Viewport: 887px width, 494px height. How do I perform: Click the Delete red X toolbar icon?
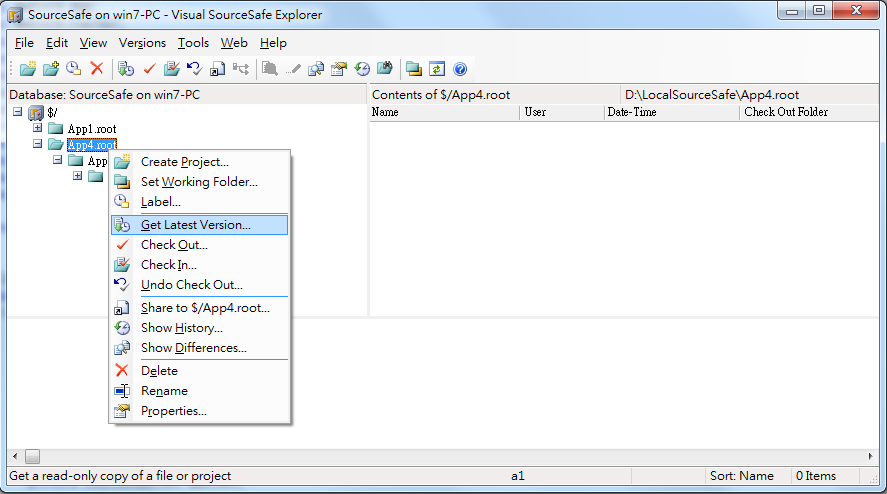pyautogui.click(x=97, y=68)
